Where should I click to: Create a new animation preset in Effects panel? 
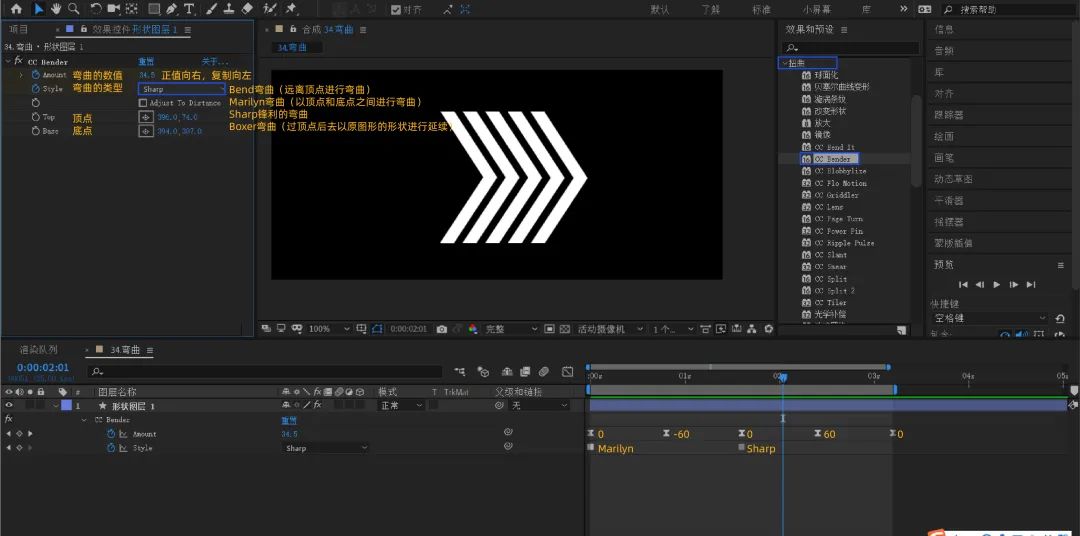[x=901, y=331]
